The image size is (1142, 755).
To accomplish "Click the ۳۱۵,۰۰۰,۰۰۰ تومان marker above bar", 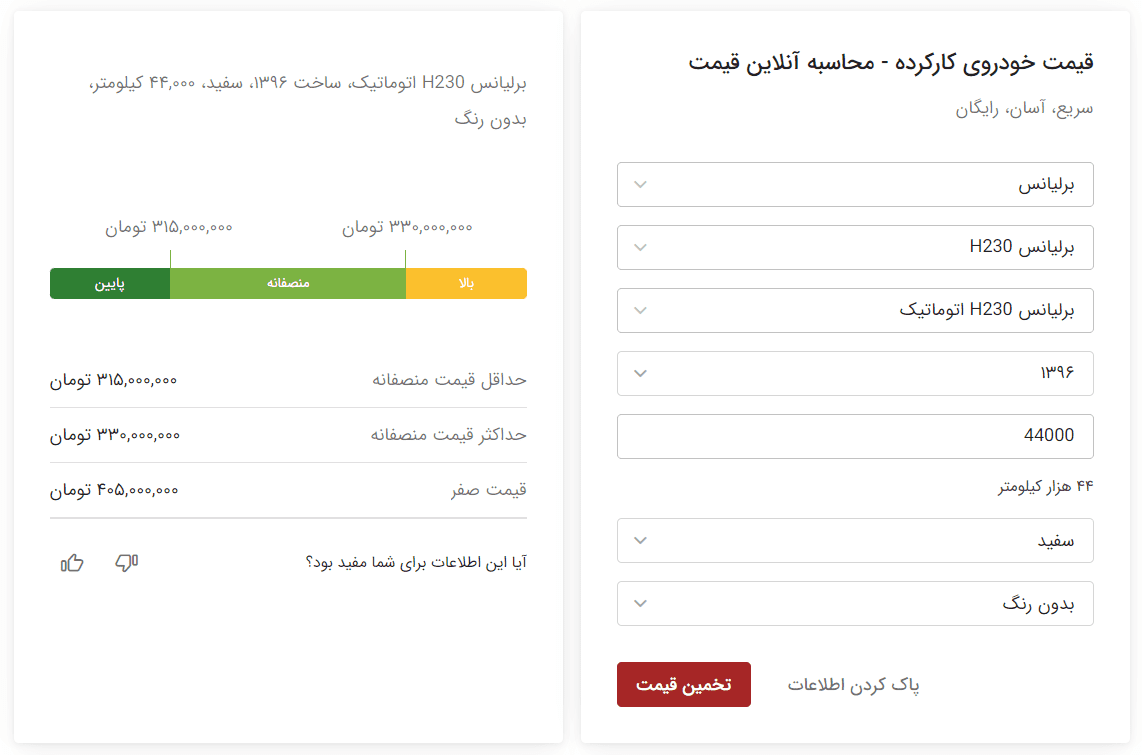I will point(169,228).
